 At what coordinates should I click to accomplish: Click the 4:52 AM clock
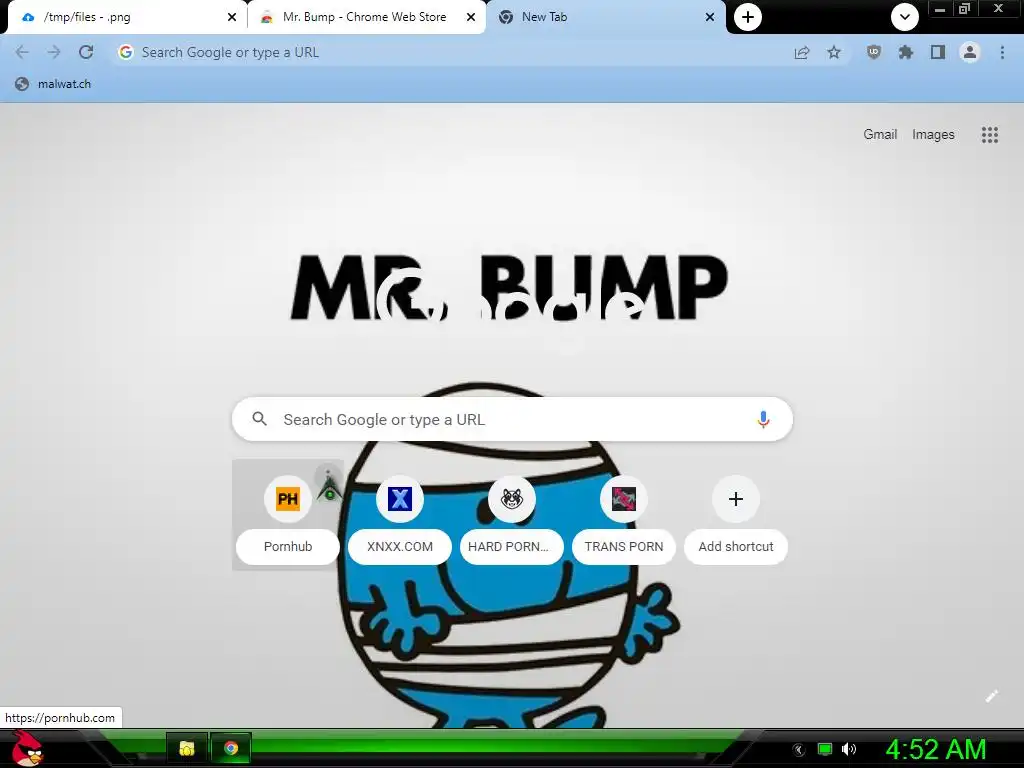pyautogui.click(x=935, y=749)
